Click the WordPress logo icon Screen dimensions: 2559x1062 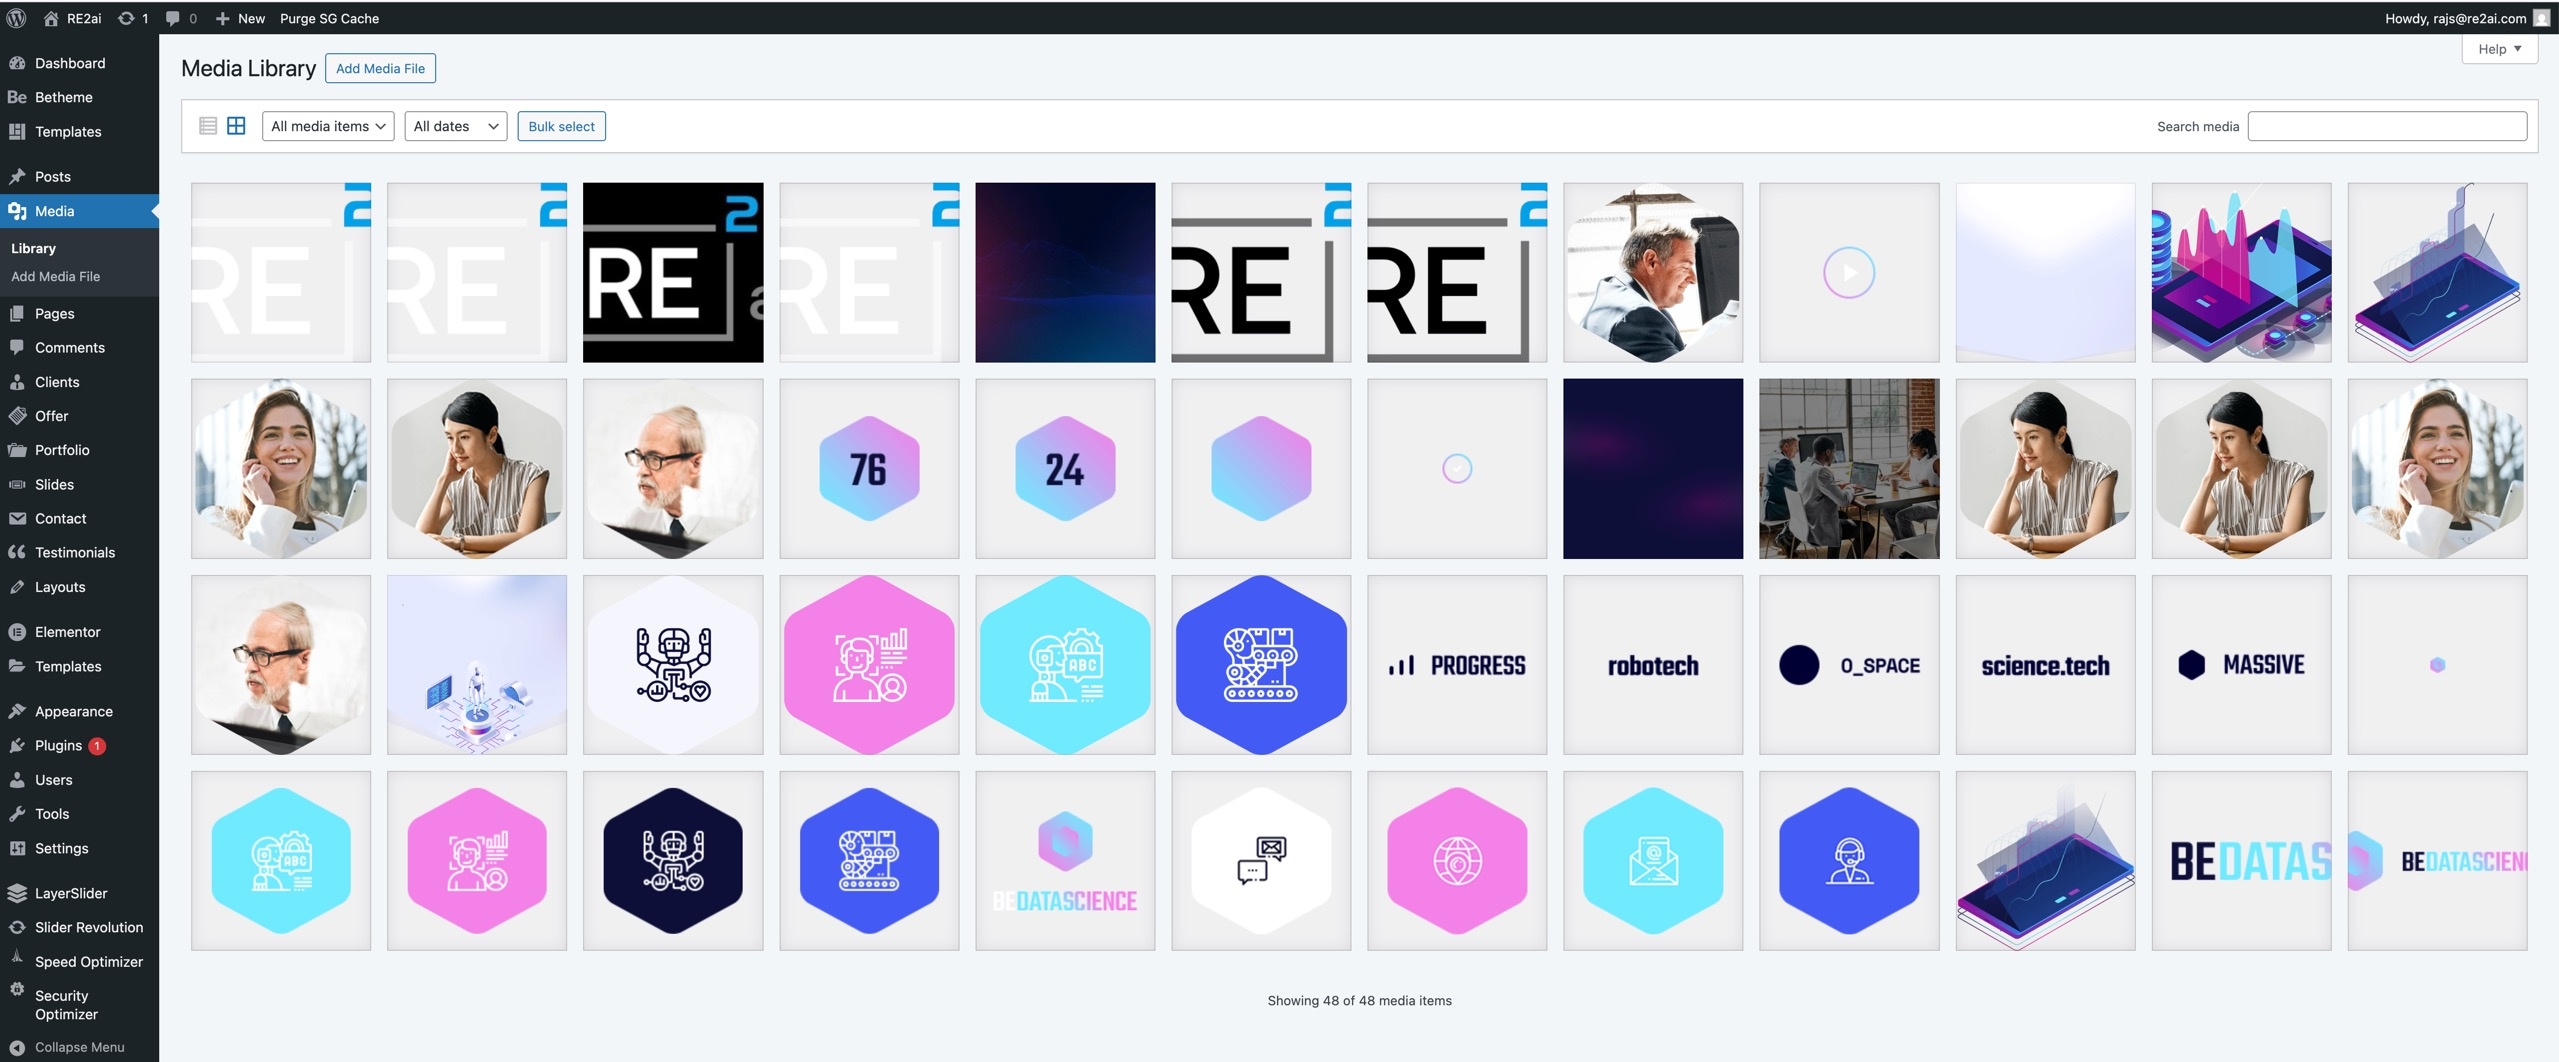pos(16,18)
